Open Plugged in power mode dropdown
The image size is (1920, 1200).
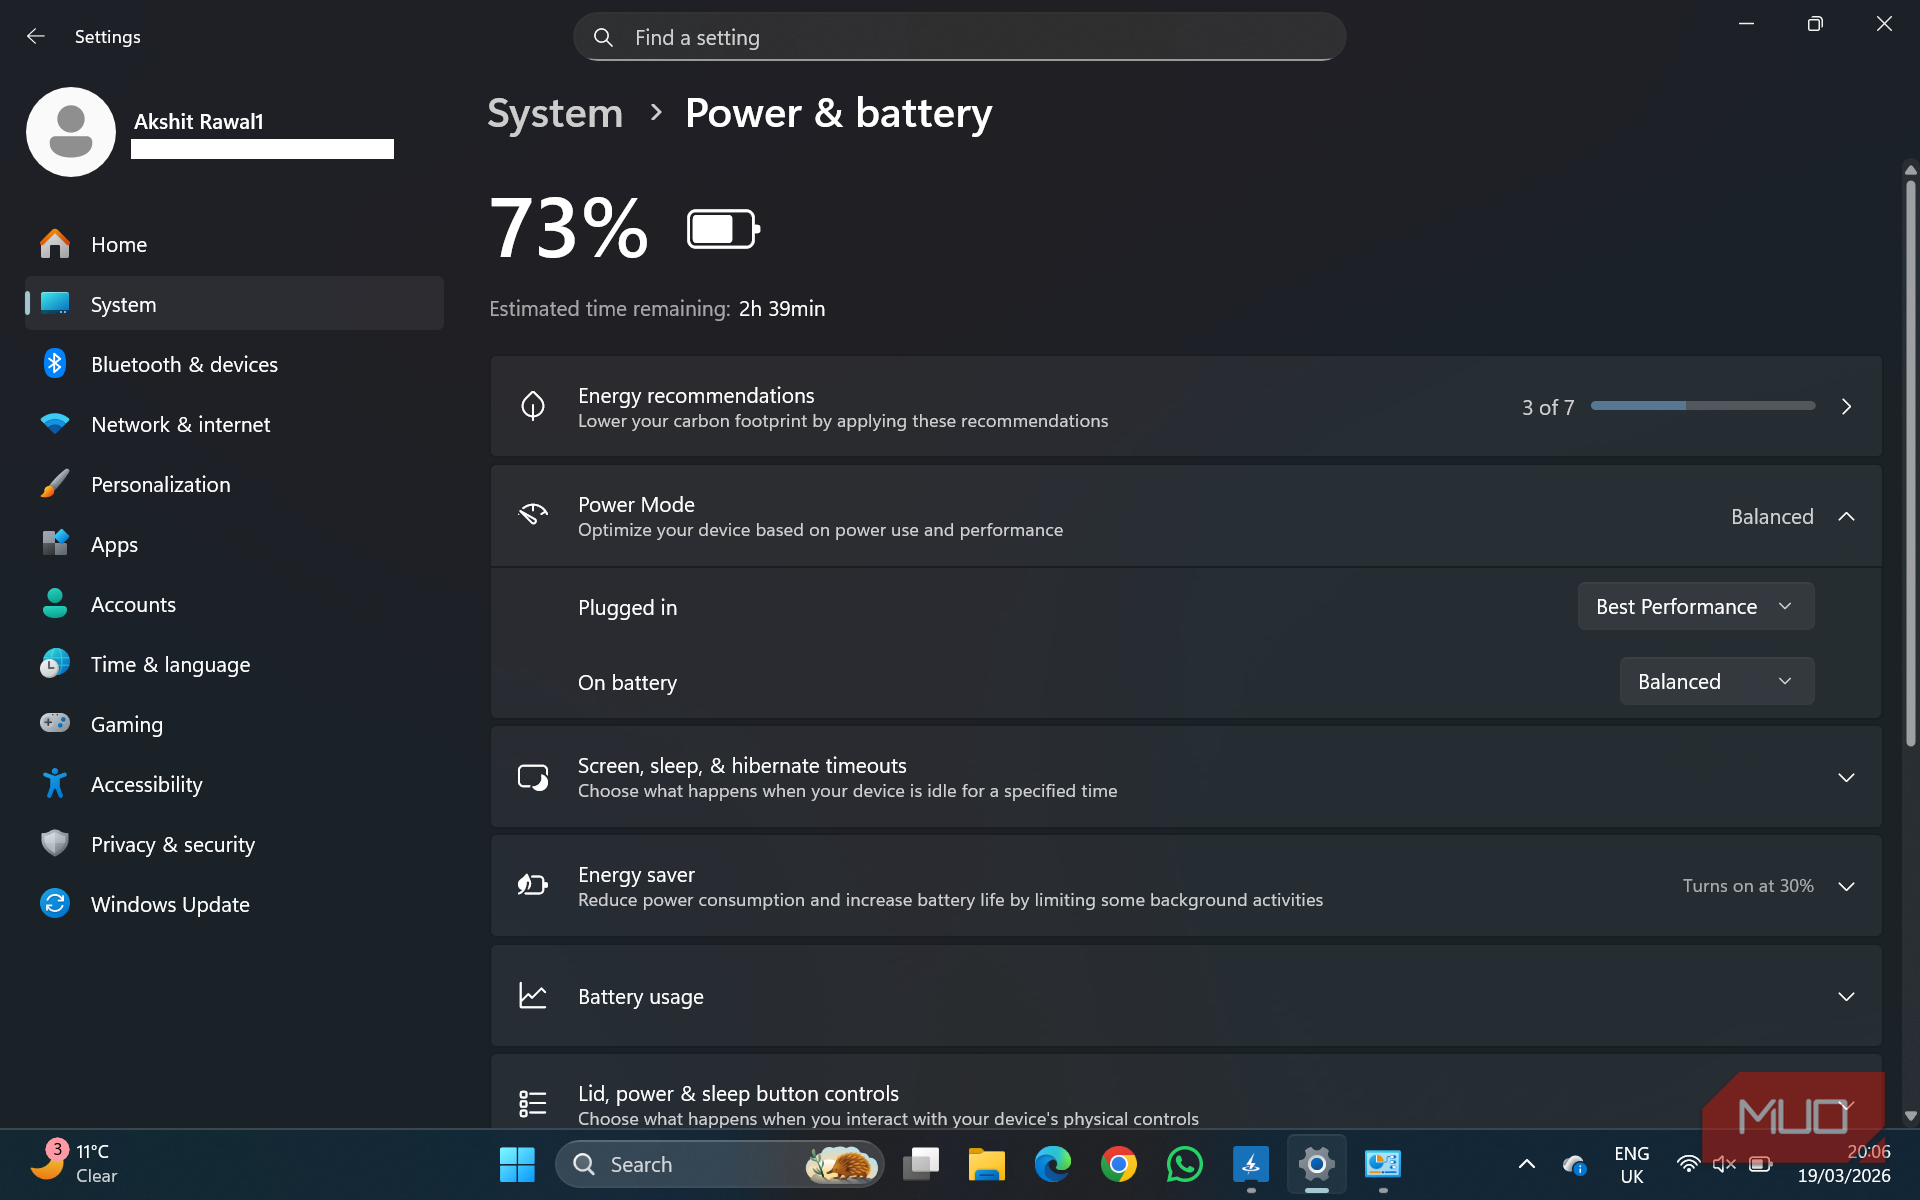coord(1696,607)
